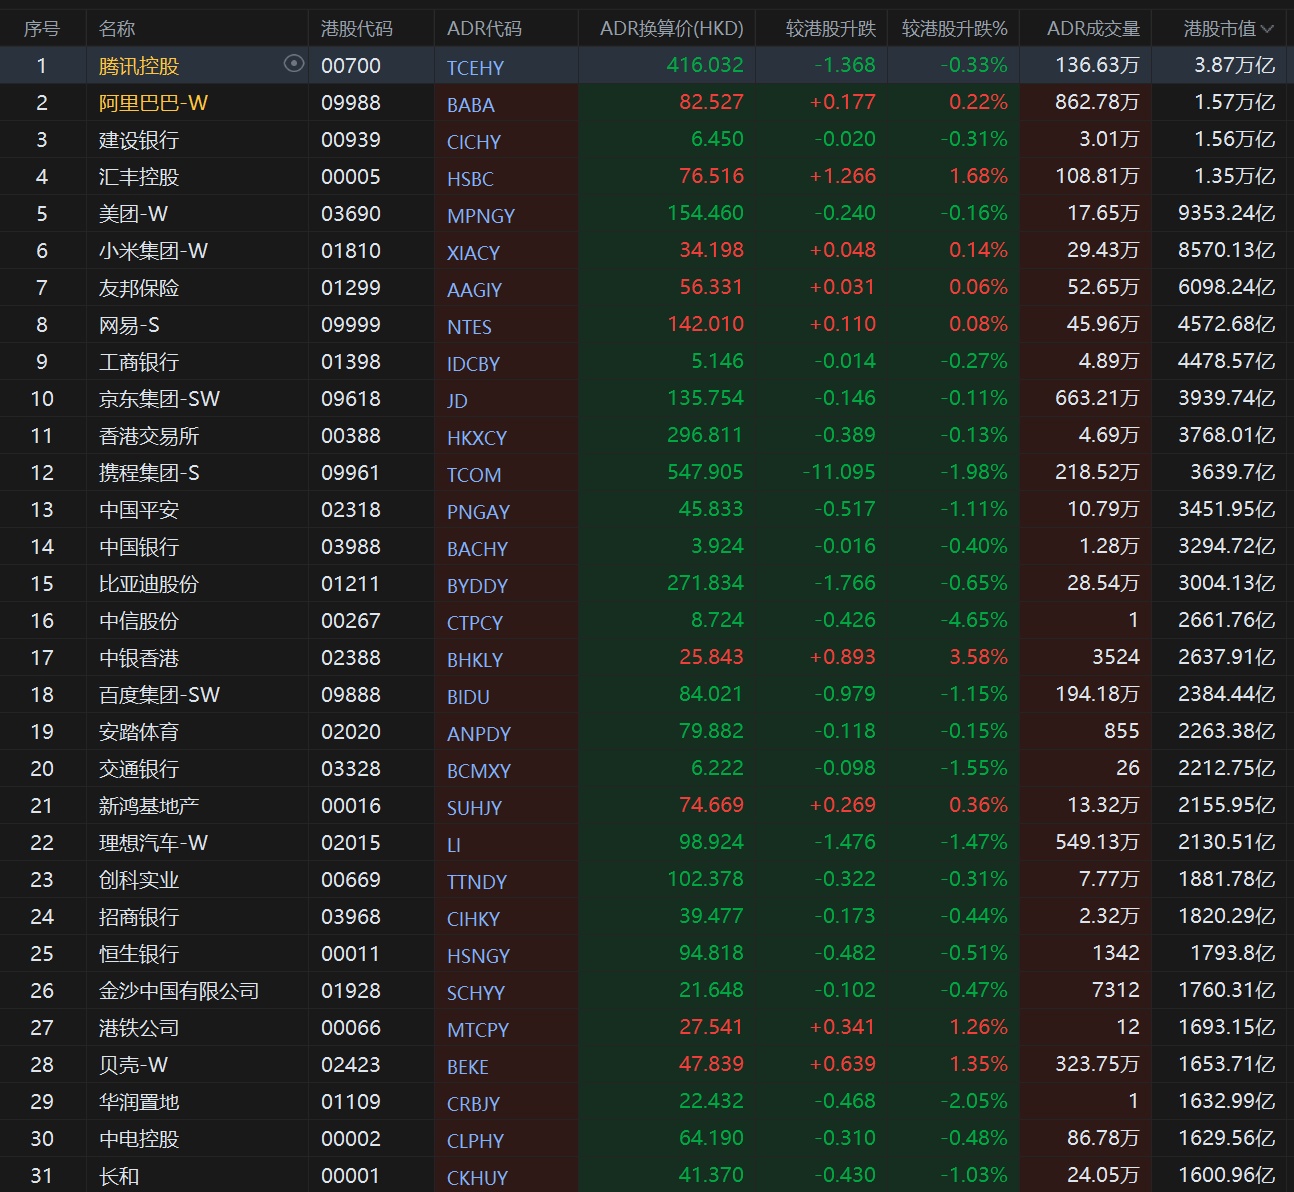Click the JD ADR code
This screenshot has height=1192, width=1294.
pyautogui.click(x=457, y=401)
